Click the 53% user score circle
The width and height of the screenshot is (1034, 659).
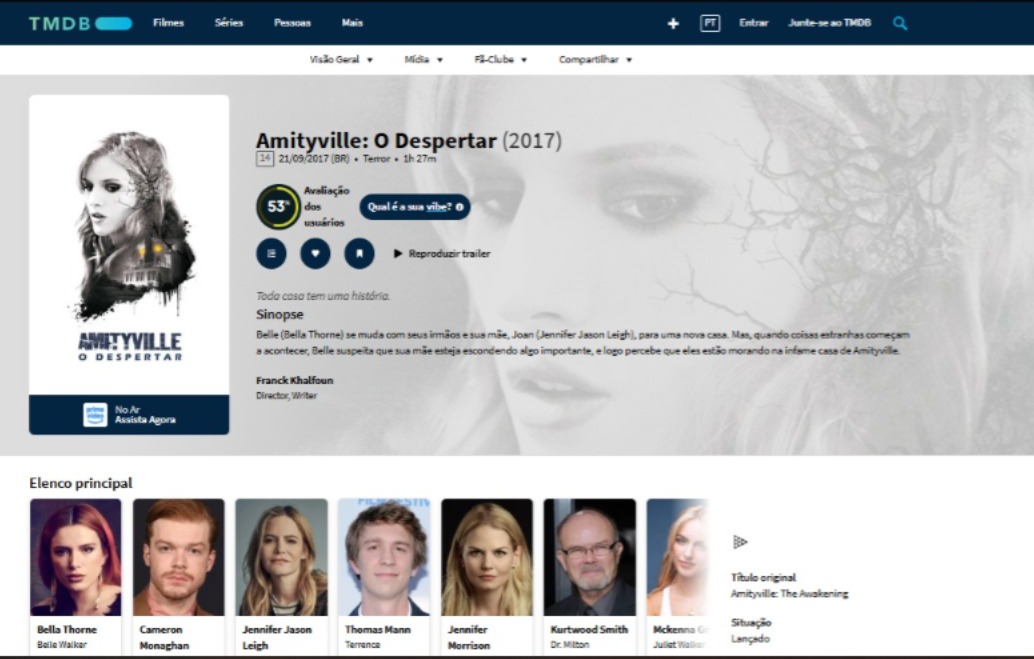(x=278, y=207)
